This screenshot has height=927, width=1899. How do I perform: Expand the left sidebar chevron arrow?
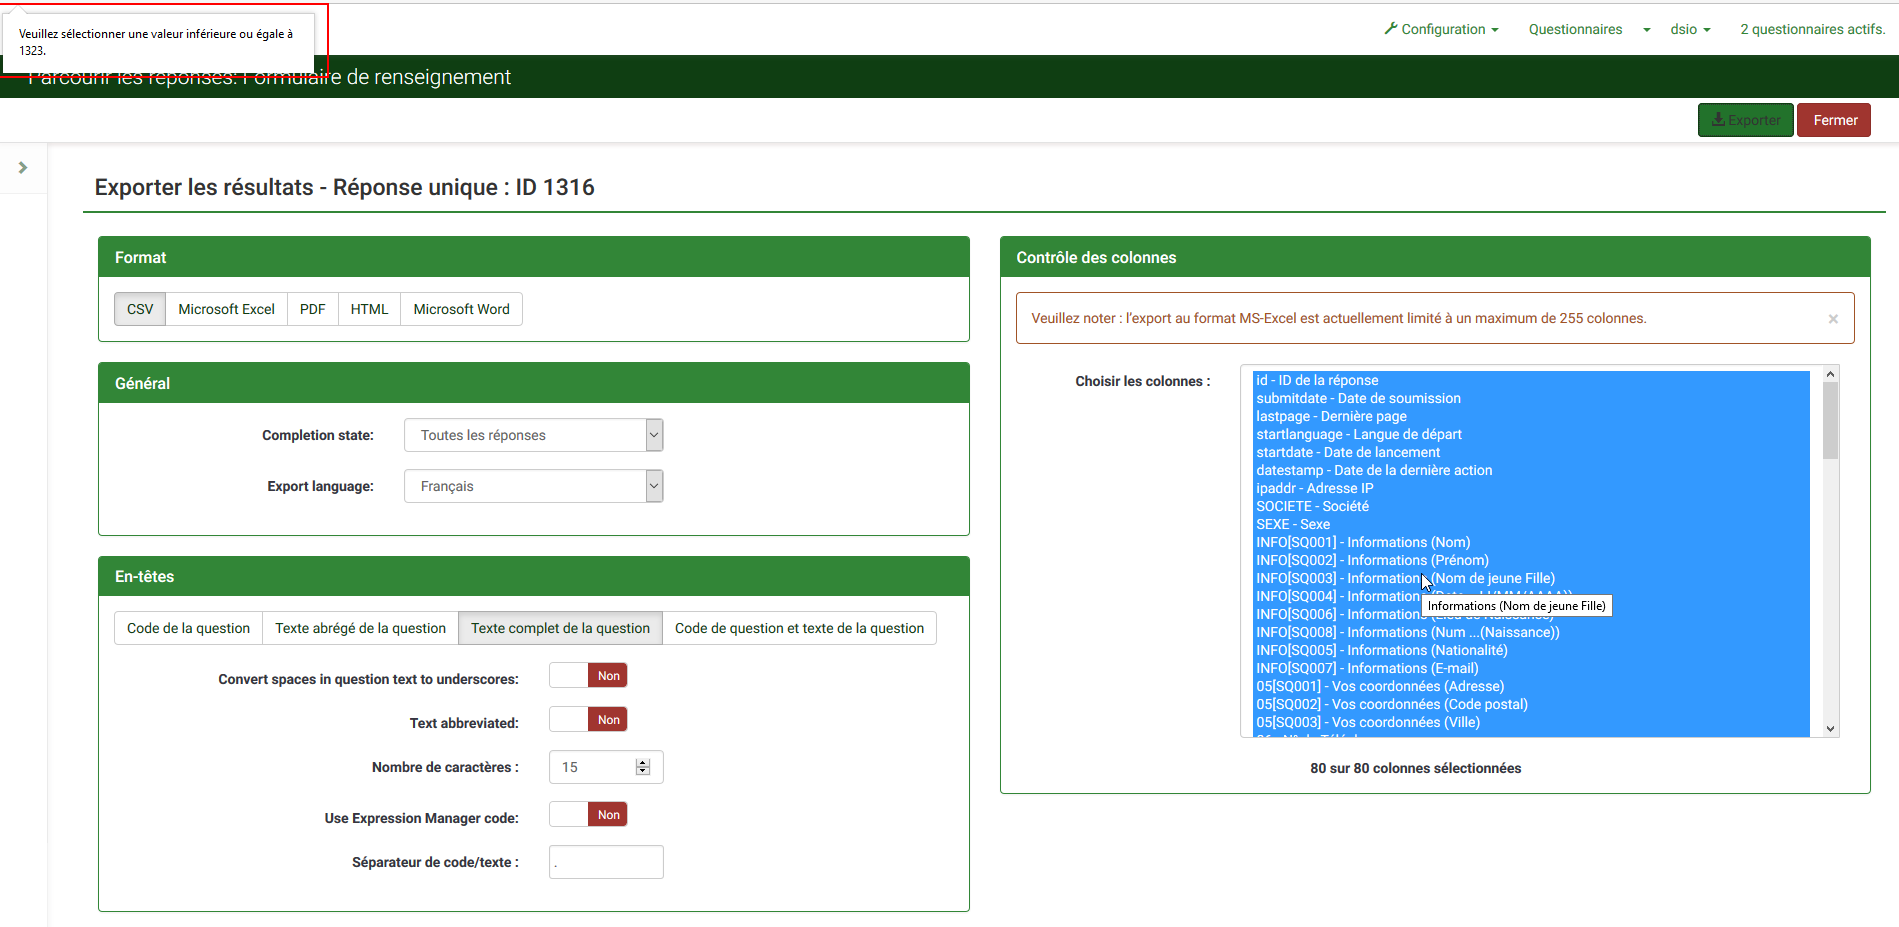pos(23,168)
